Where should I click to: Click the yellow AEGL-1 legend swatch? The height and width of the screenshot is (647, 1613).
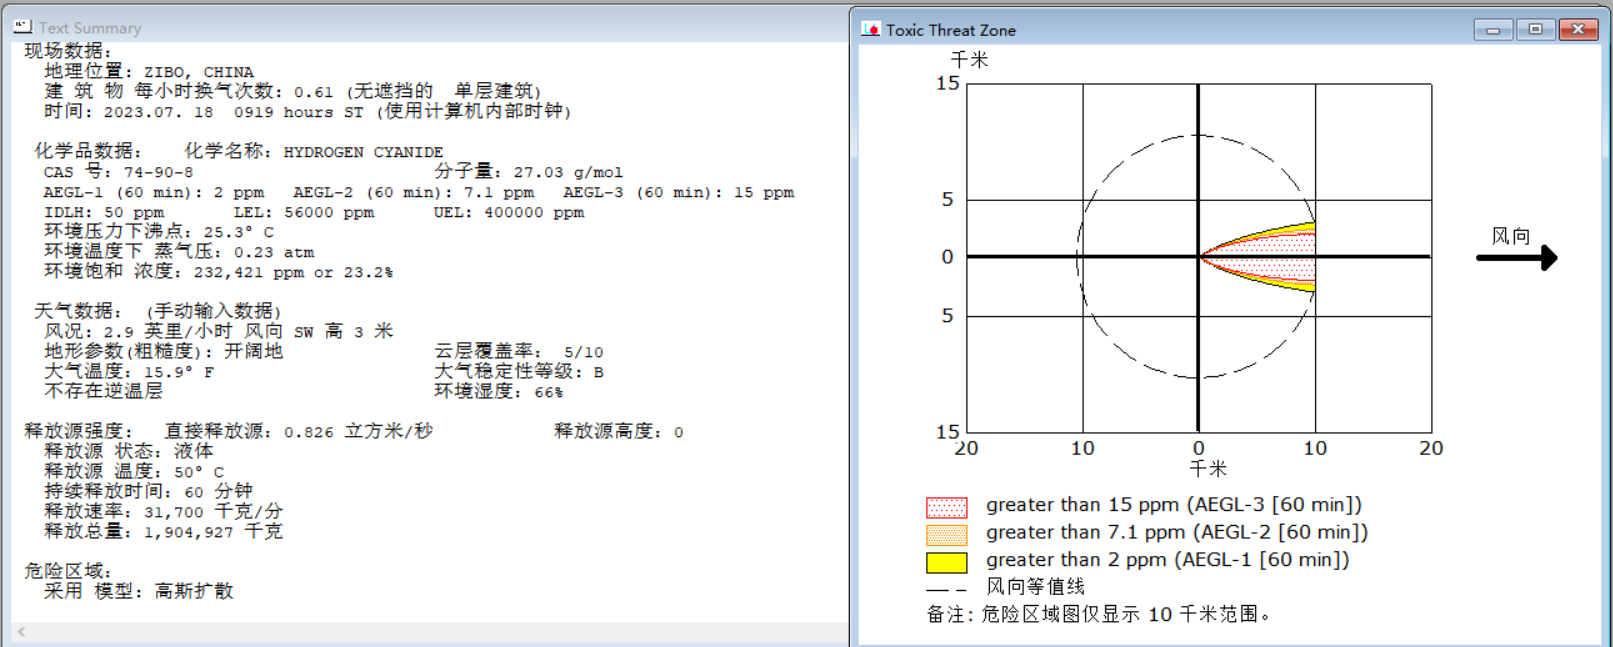946,562
